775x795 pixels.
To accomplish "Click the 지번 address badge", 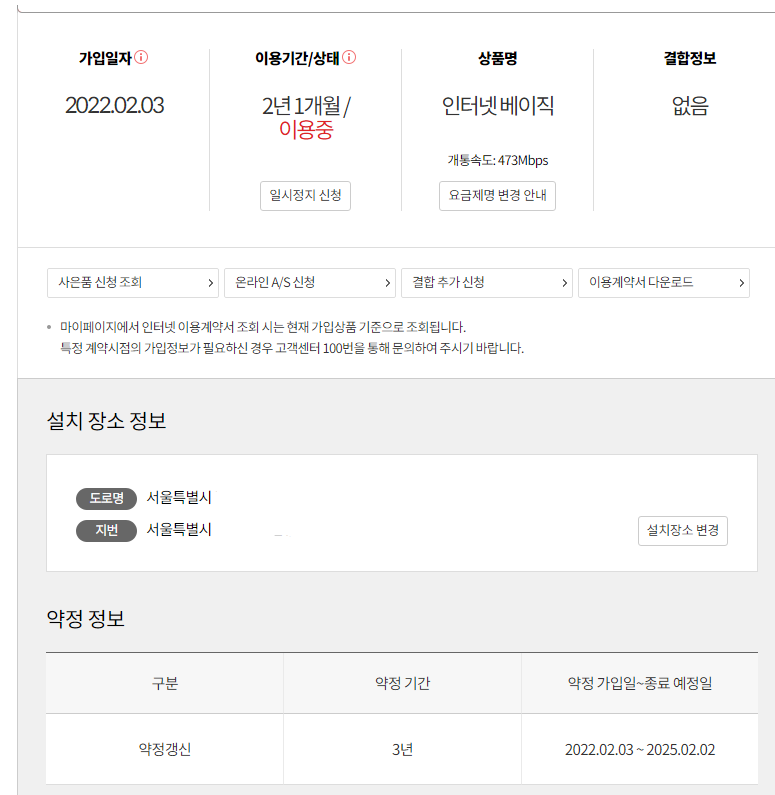I will (106, 531).
